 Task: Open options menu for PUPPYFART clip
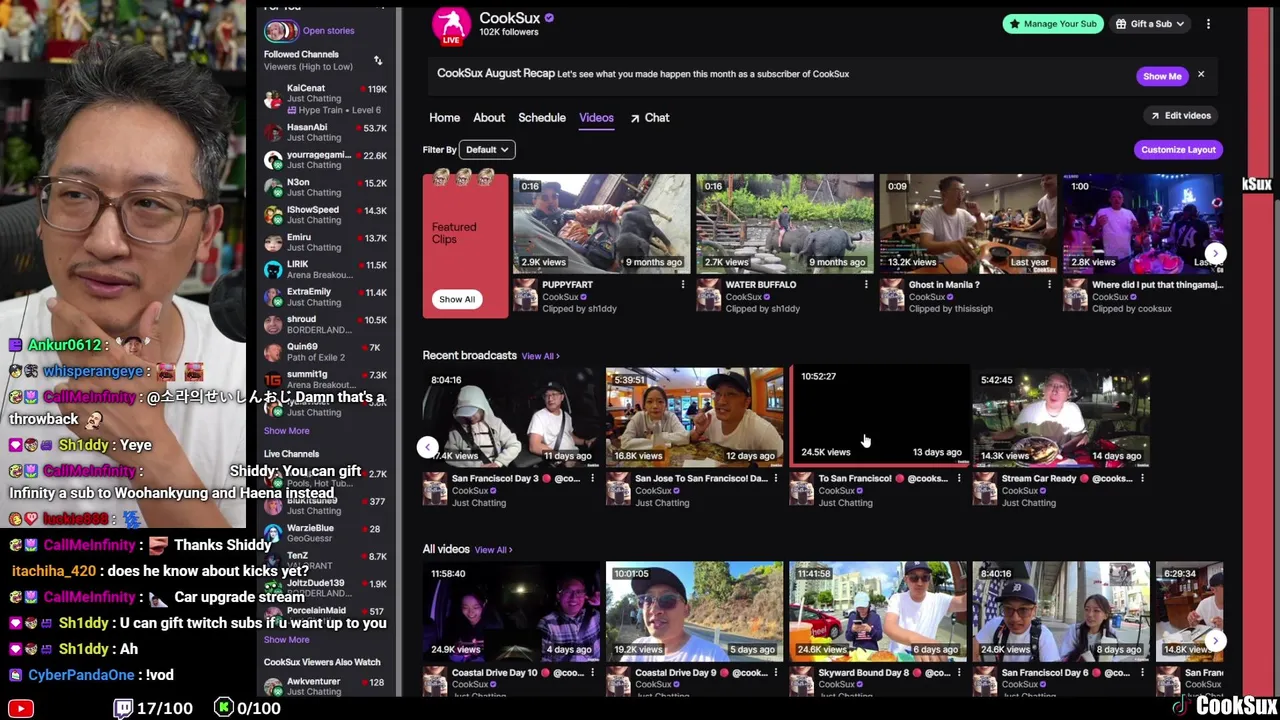[683, 285]
